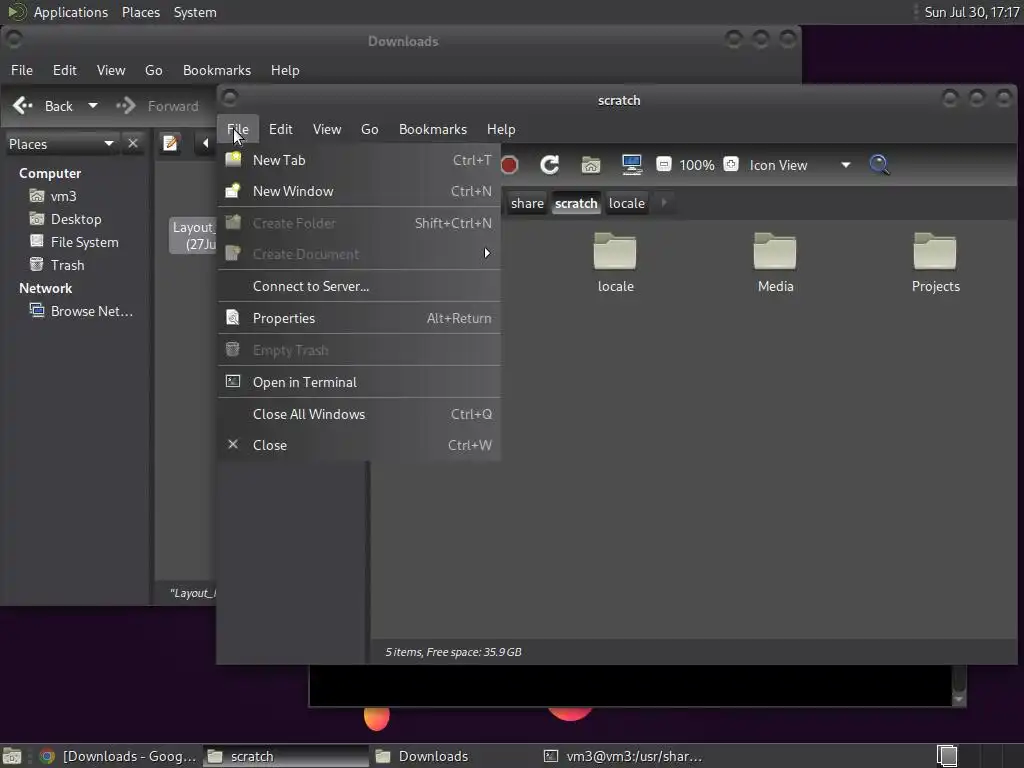Choose Open in Terminal menu entry
Image resolution: width=1024 pixels, height=768 pixels.
[359, 382]
